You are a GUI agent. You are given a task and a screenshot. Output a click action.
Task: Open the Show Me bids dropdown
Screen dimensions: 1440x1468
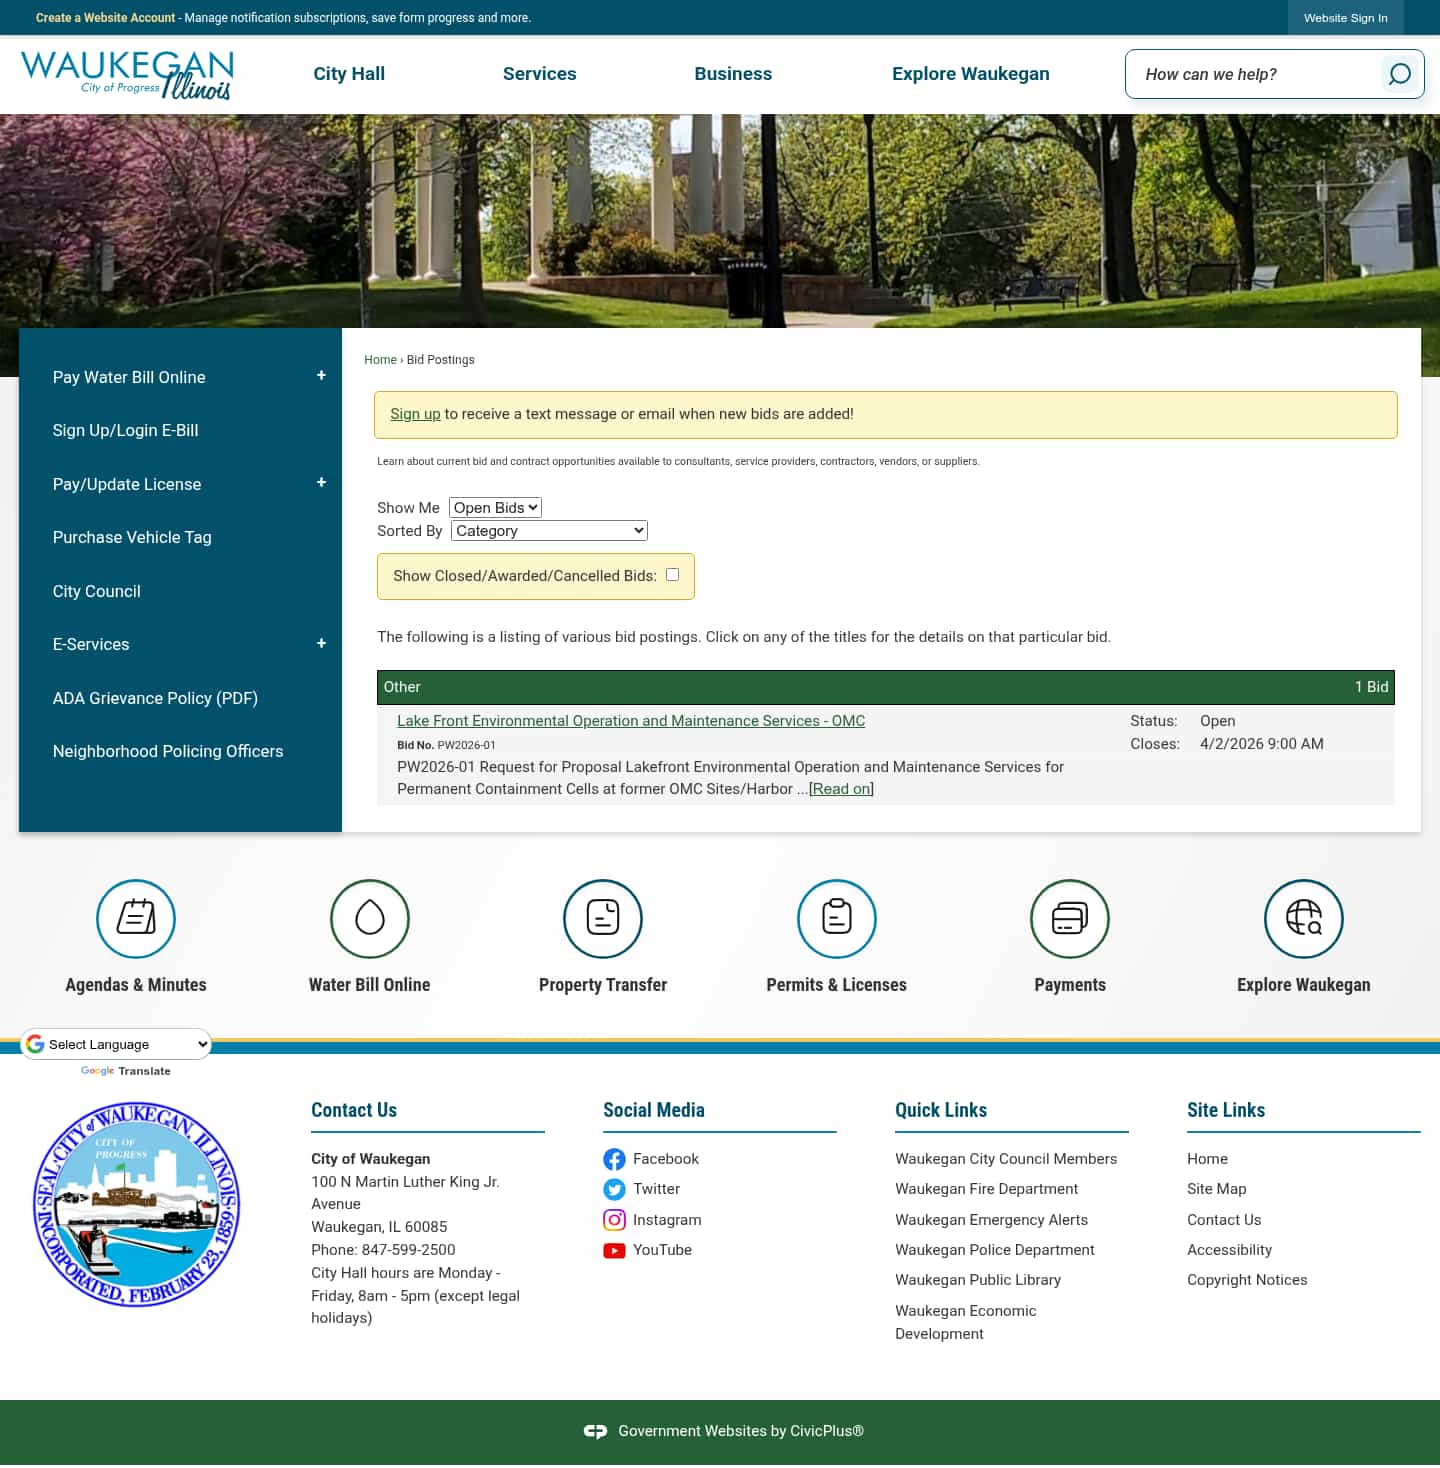point(494,507)
